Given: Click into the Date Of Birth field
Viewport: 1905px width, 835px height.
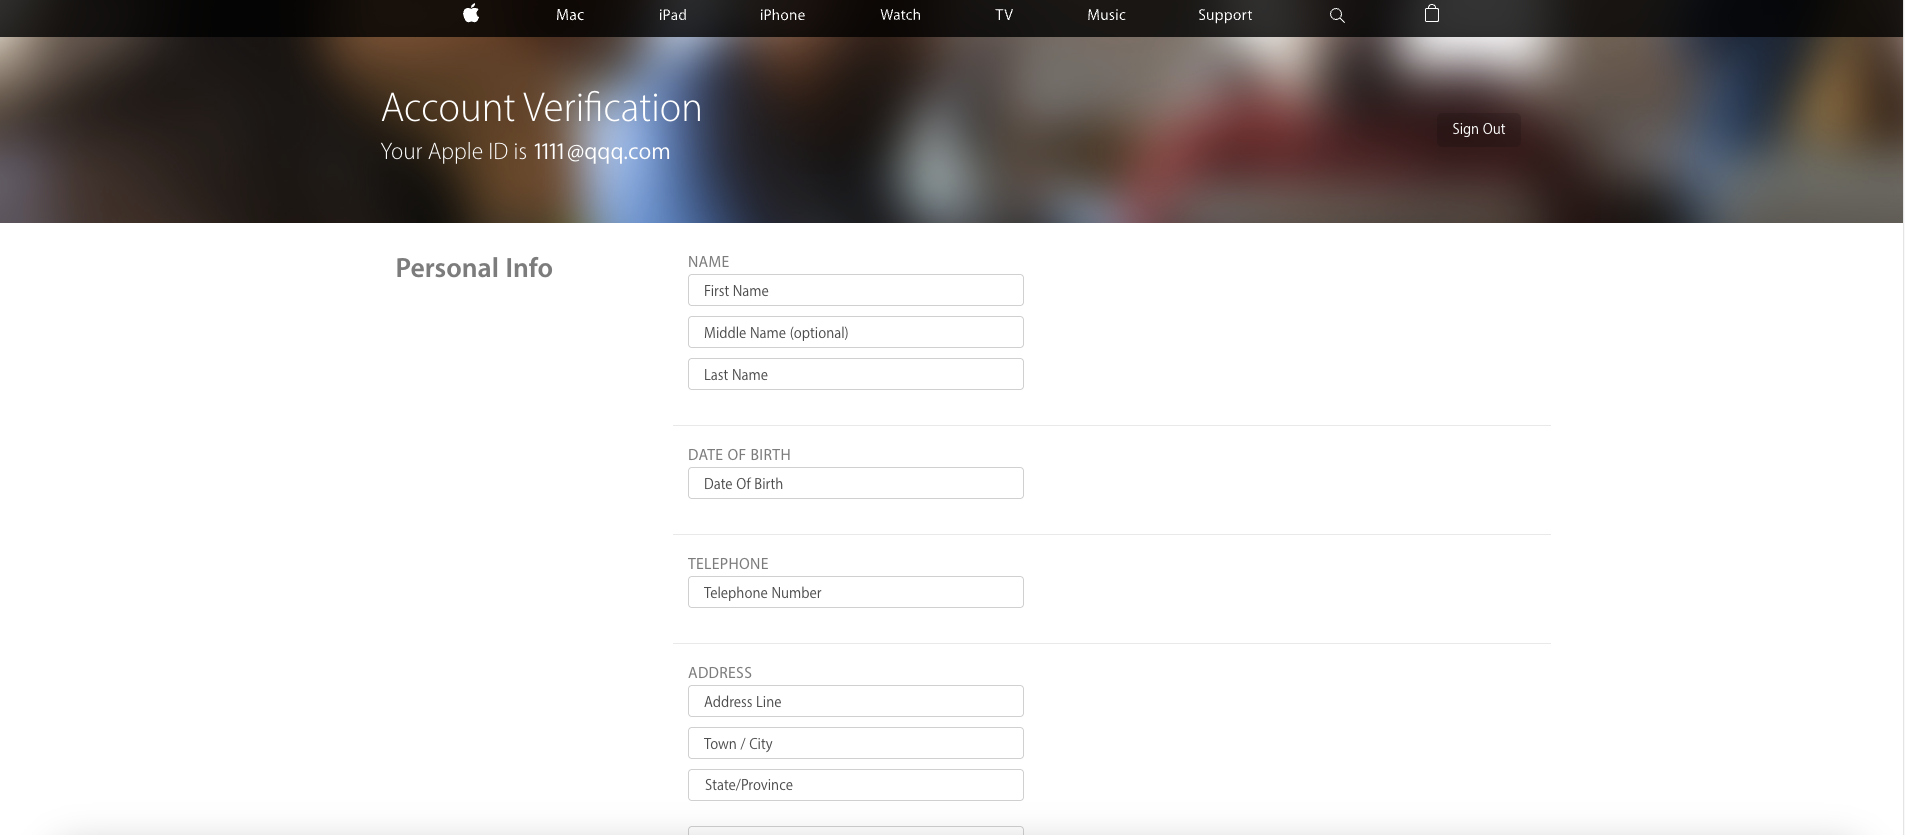Looking at the screenshot, I should coord(855,484).
